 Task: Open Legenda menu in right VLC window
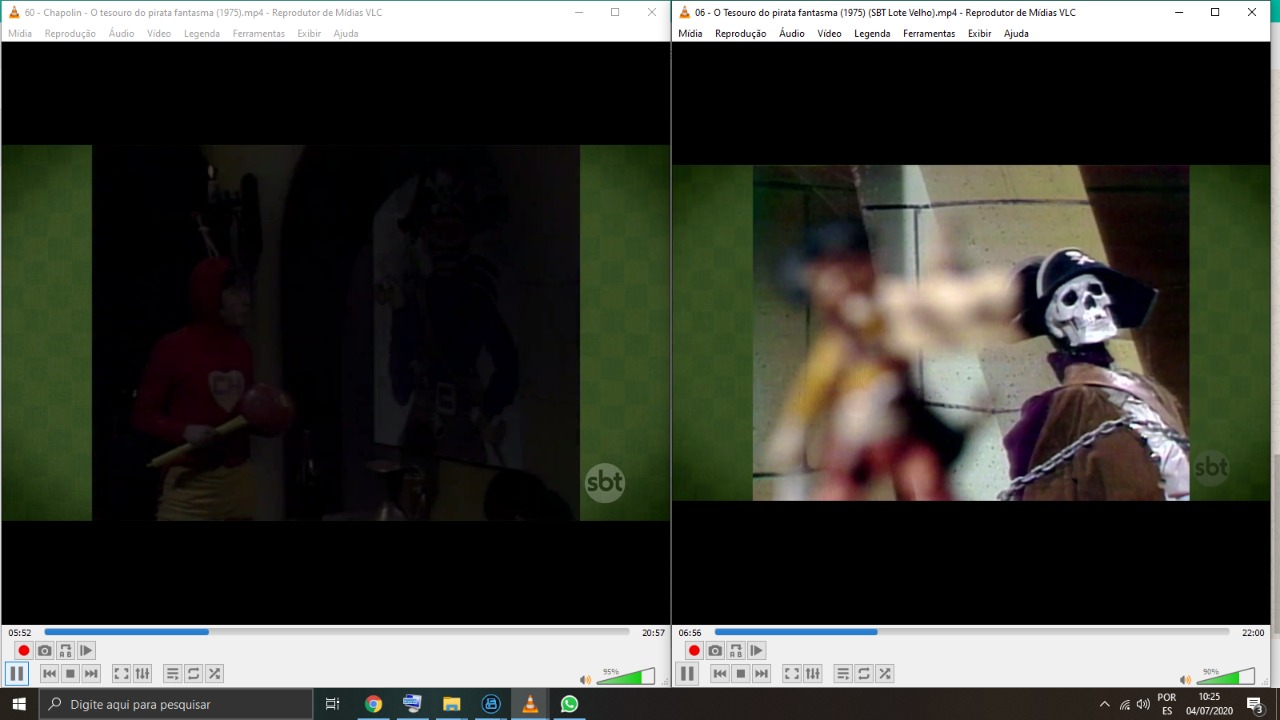(x=872, y=33)
